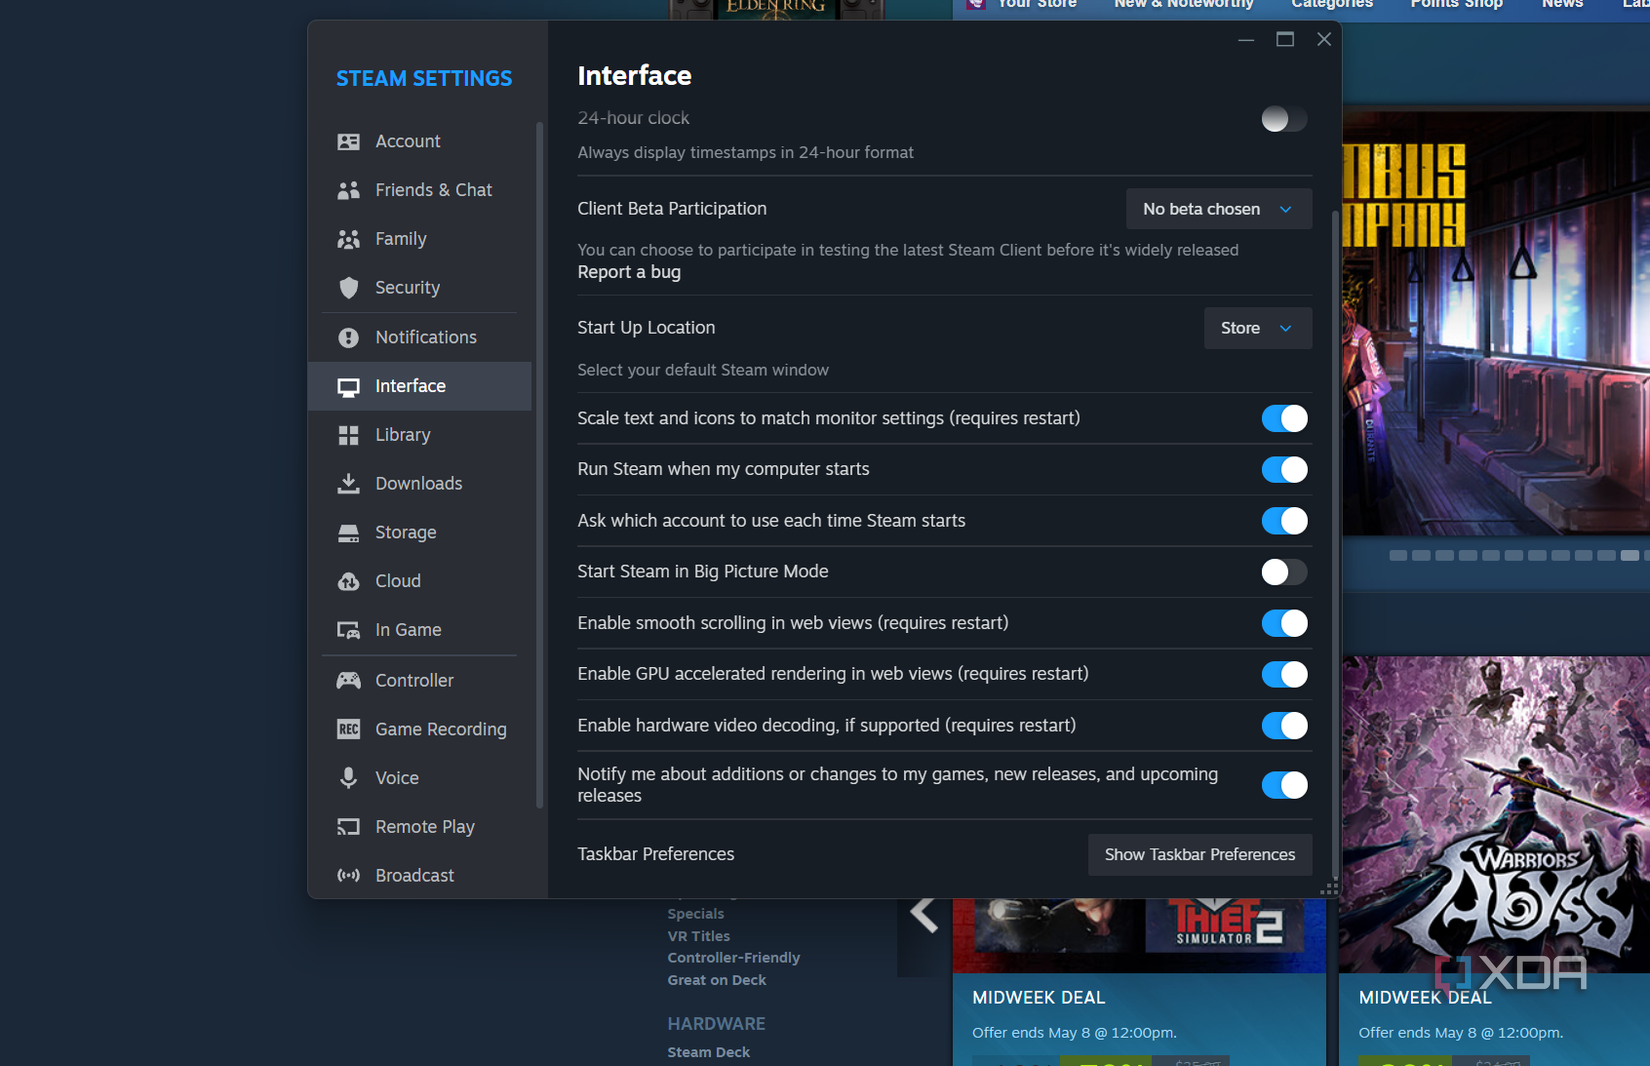This screenshot has width=1650, height=1066.
Task: Open the Start Up Location Store dropdown
Action: pos(1257,328)
